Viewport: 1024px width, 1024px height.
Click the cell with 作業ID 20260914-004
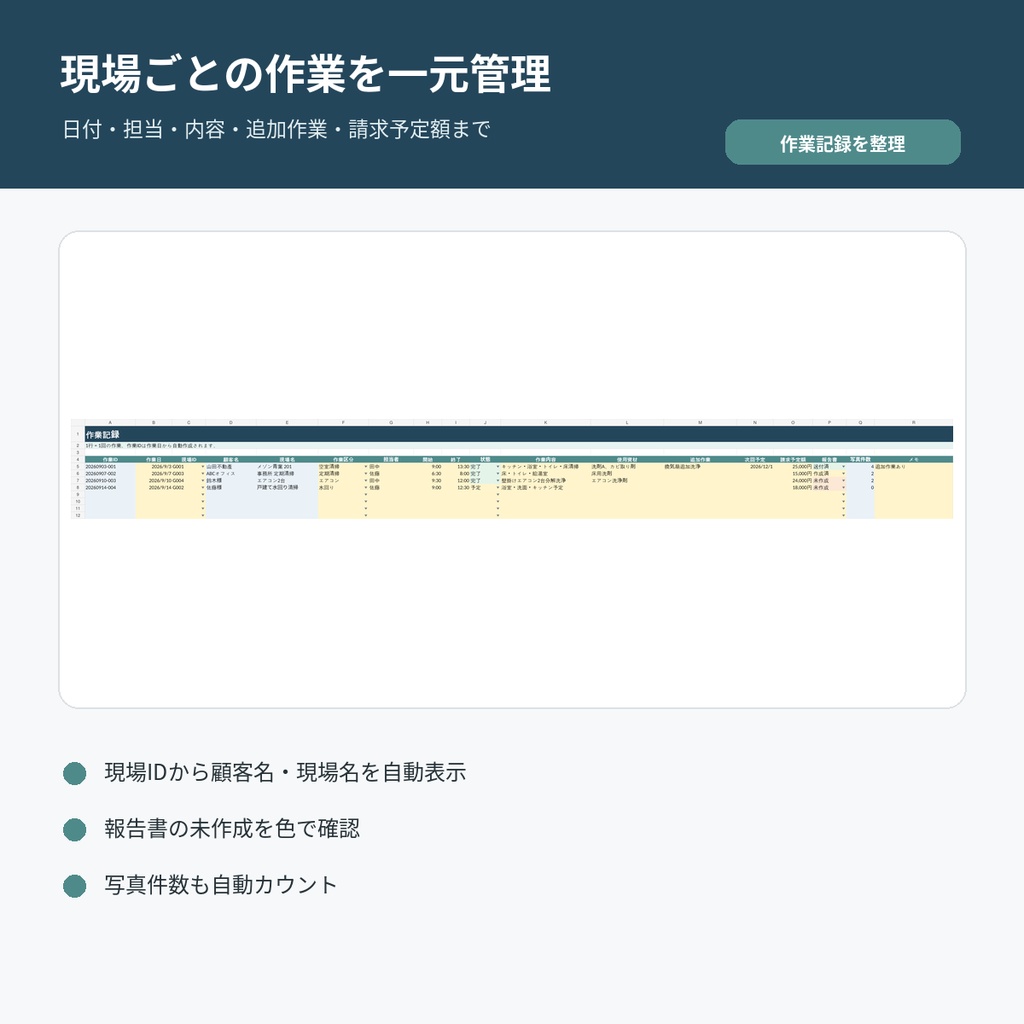pyautogui.click(x=110, y=487)
